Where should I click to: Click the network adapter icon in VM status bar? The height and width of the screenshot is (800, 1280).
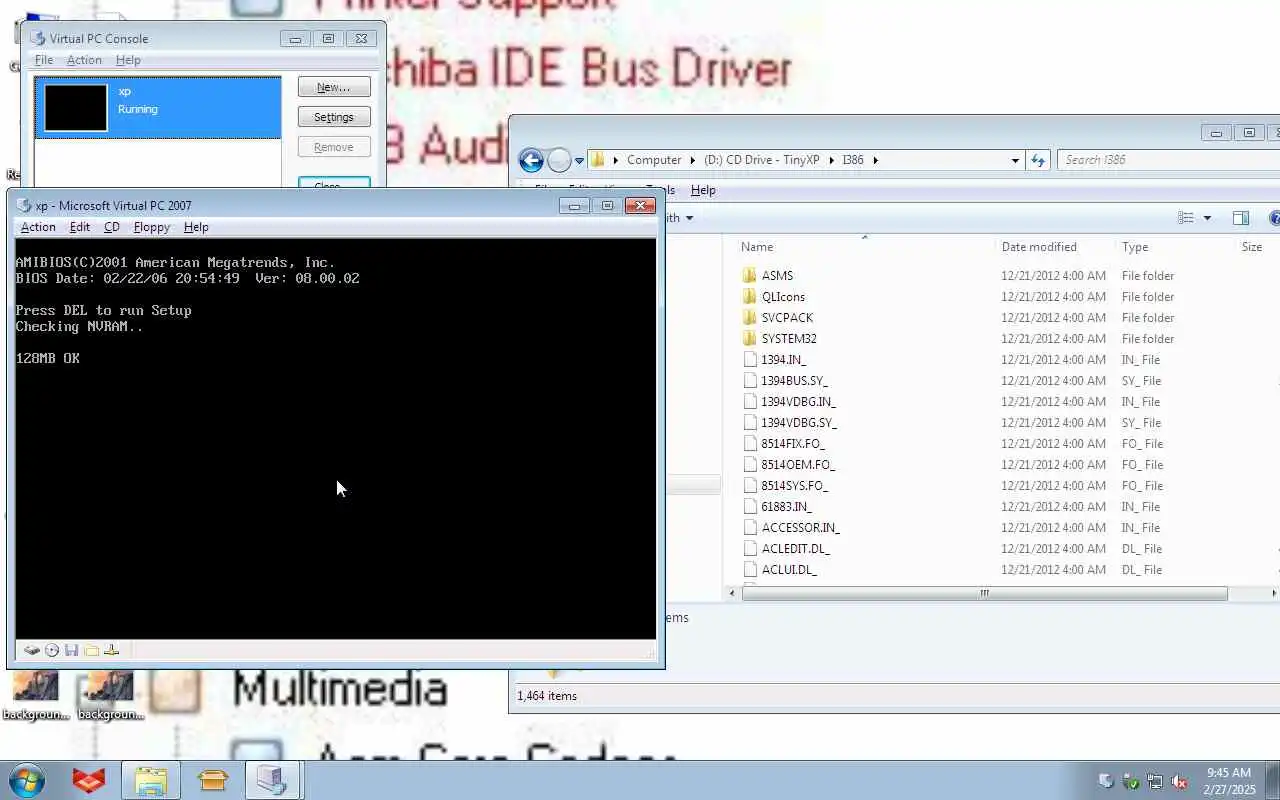[111, 650]
